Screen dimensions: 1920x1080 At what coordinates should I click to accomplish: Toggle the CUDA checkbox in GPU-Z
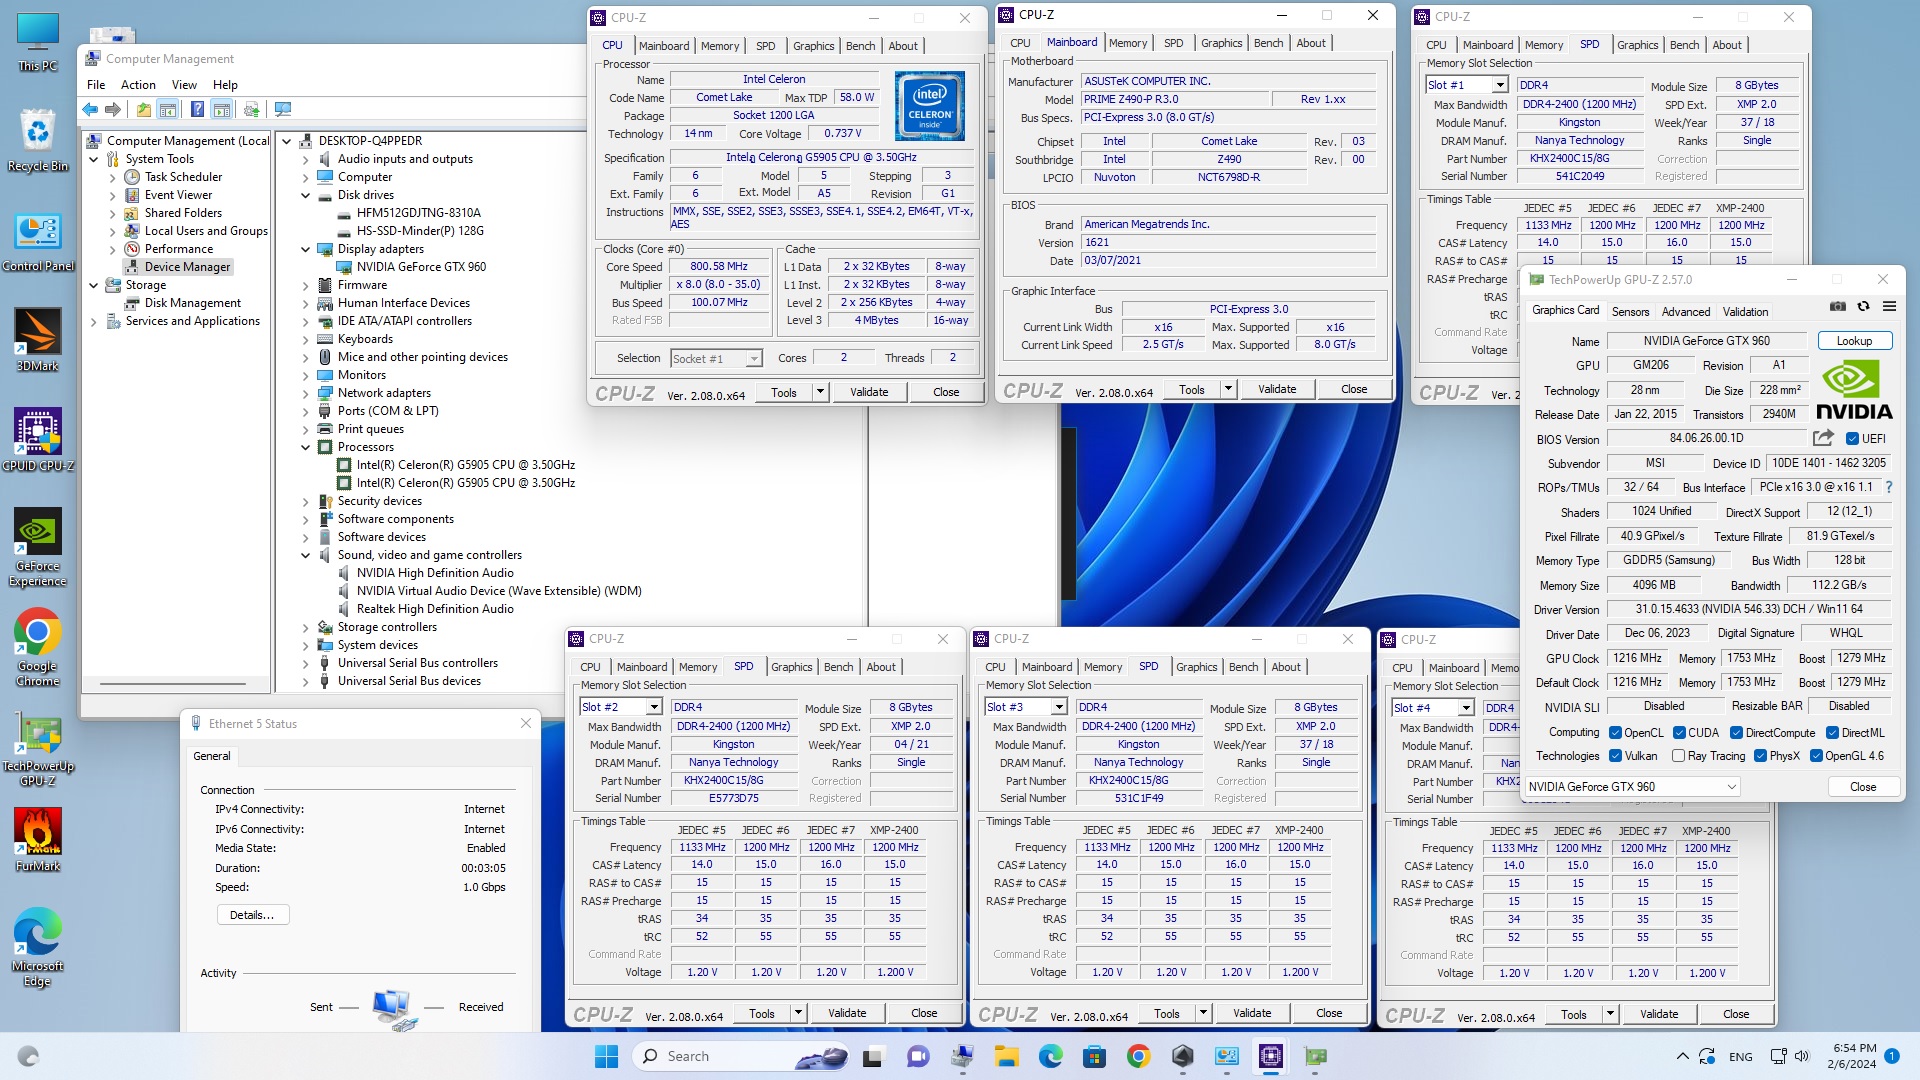[1679, 733]
